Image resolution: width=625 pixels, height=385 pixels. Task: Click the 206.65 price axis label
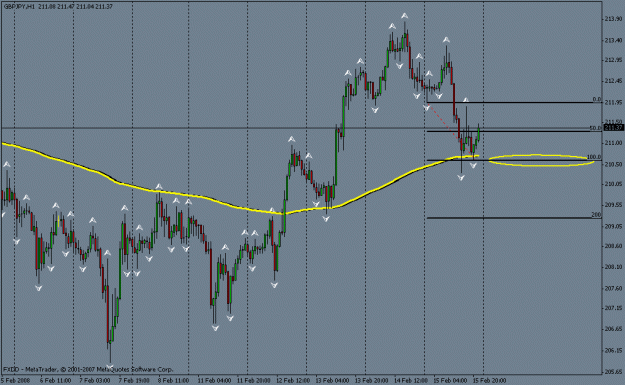(614, 329)
